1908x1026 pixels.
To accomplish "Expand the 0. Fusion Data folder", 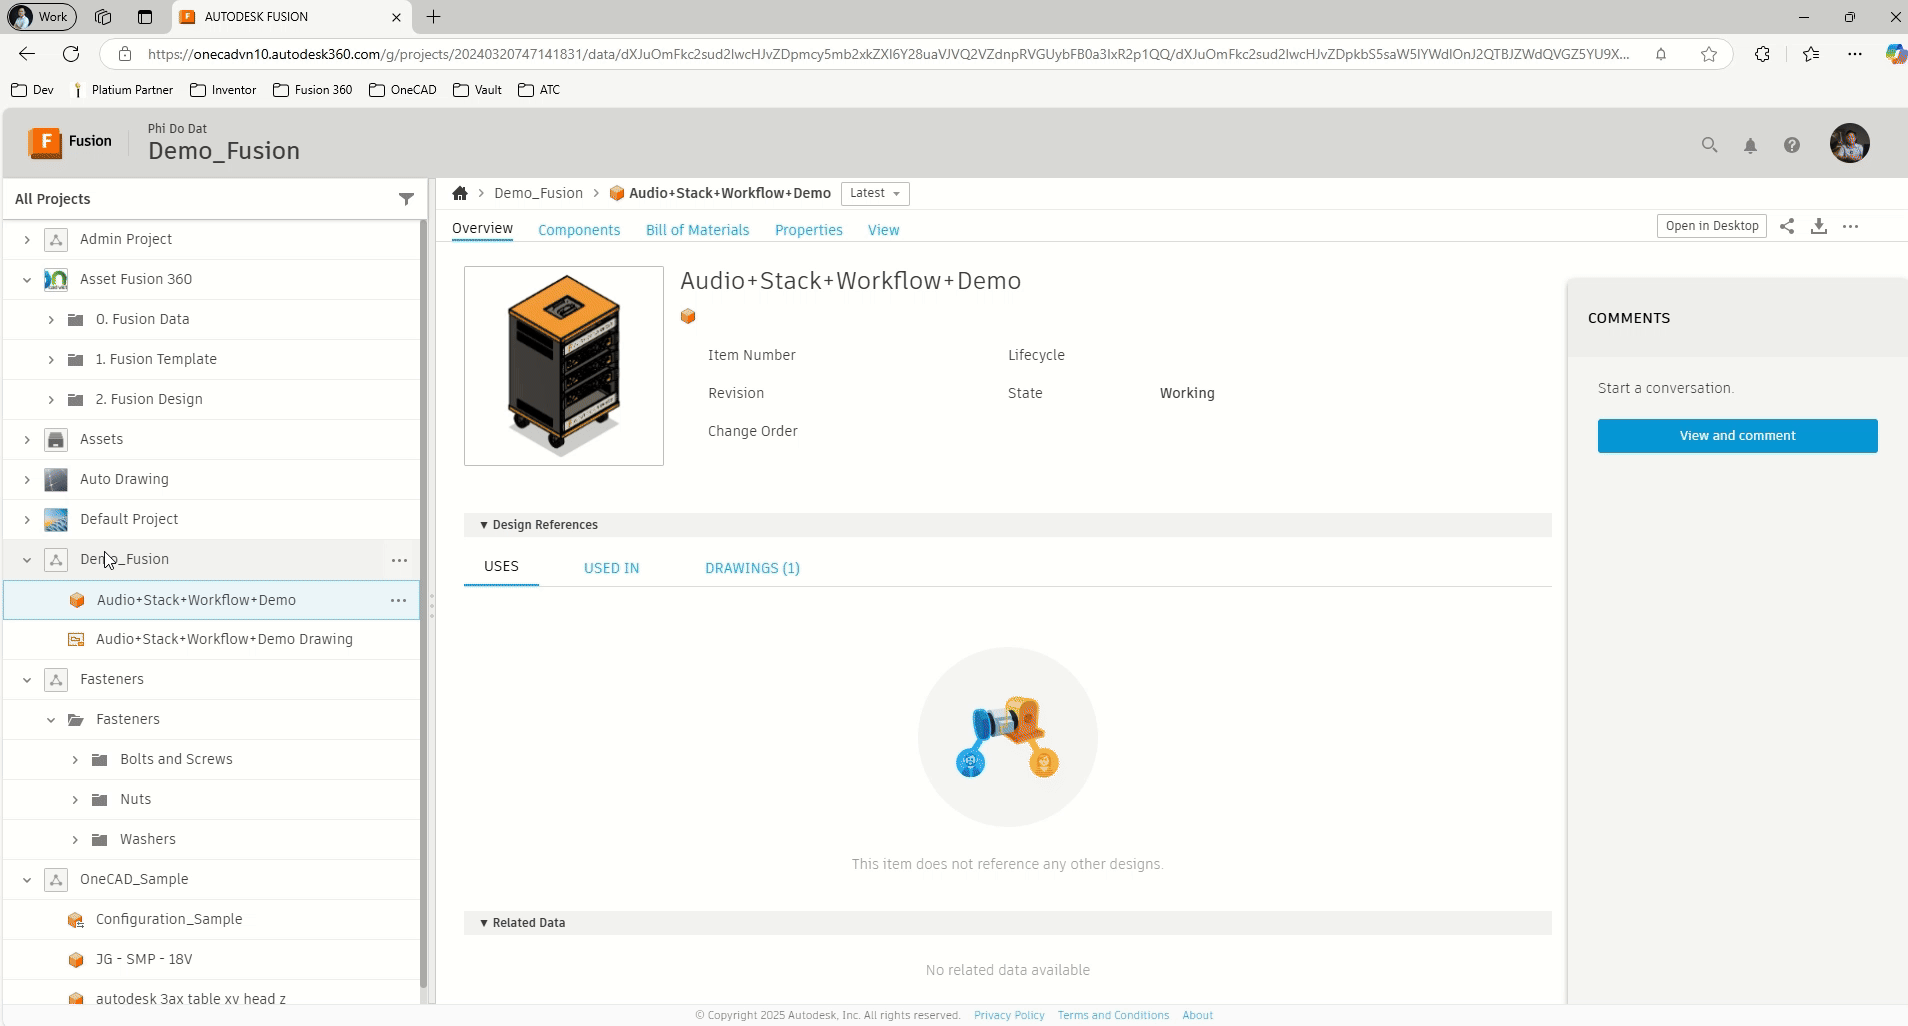I will tap(51, 319).
